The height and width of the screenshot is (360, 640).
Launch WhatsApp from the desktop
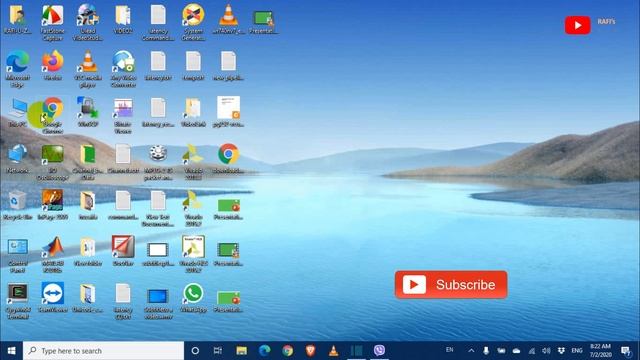(193, 298)
